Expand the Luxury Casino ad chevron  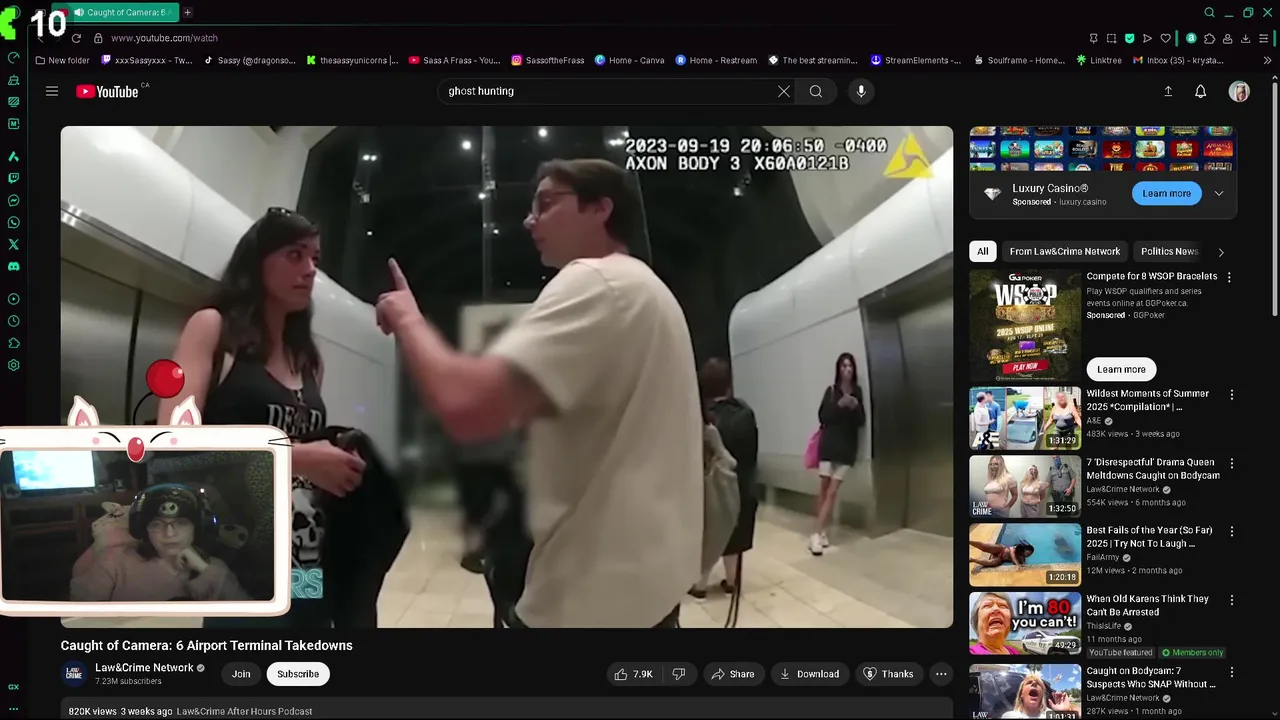tap(1219, 193)
